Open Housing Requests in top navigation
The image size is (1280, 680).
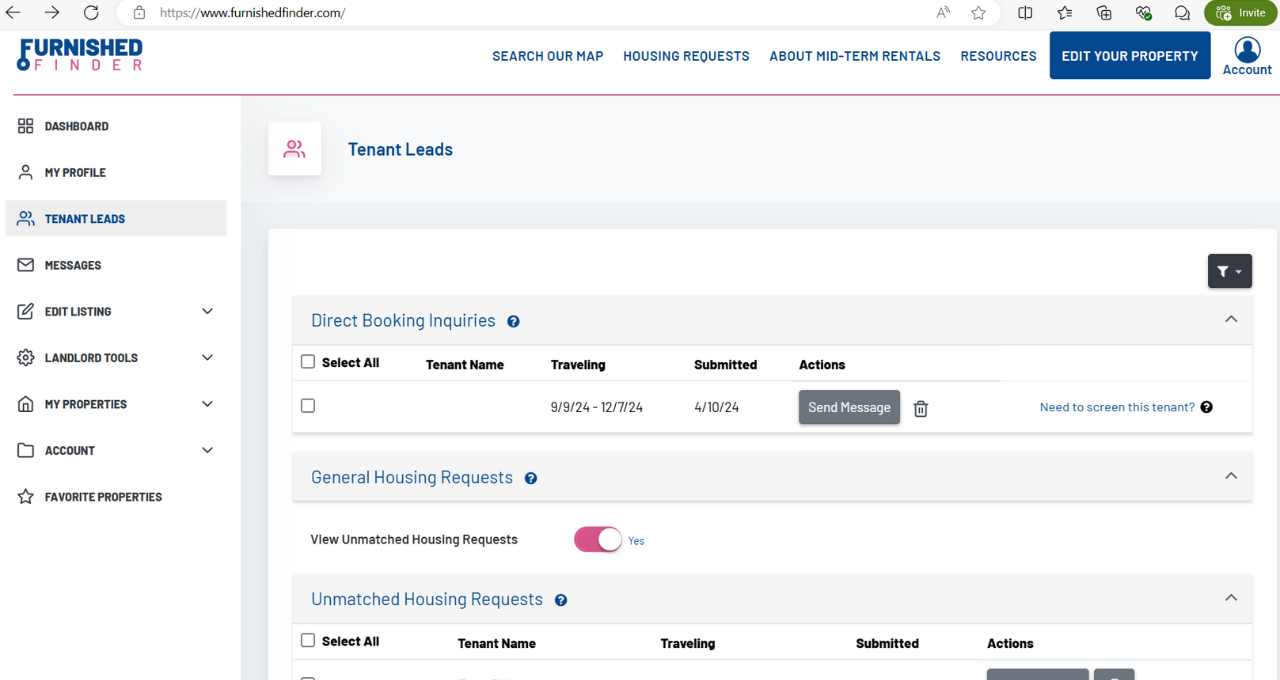point(686,56)
